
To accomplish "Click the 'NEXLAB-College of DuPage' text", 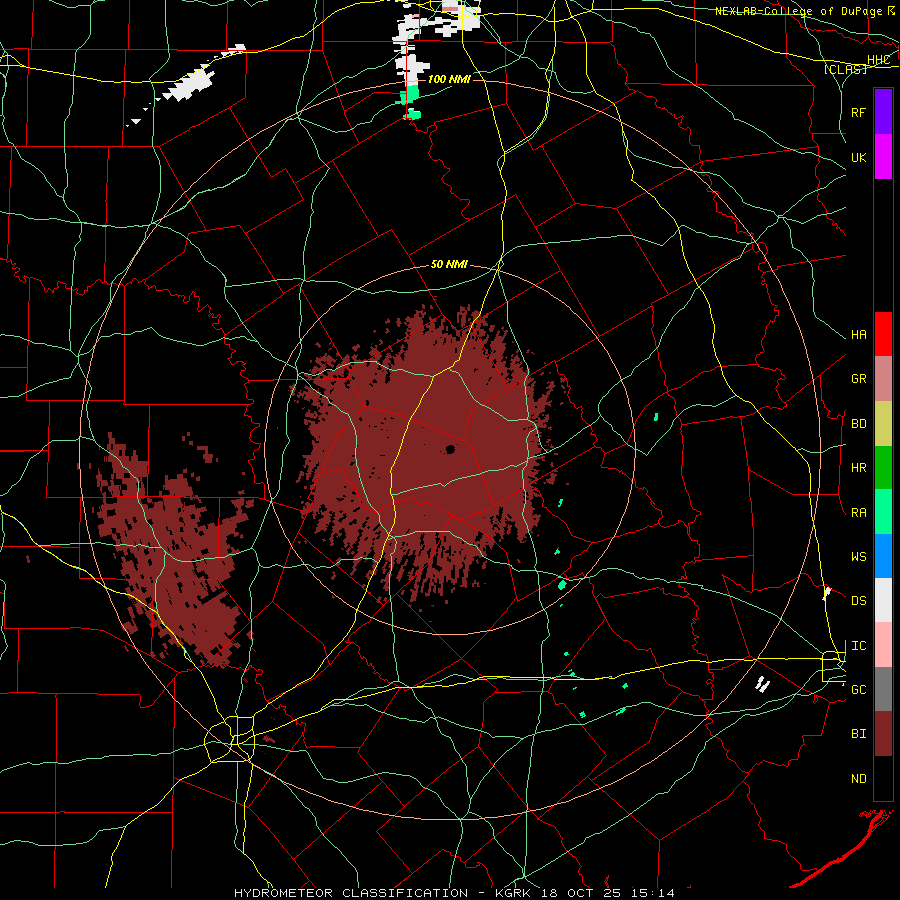I will [798, 11].
